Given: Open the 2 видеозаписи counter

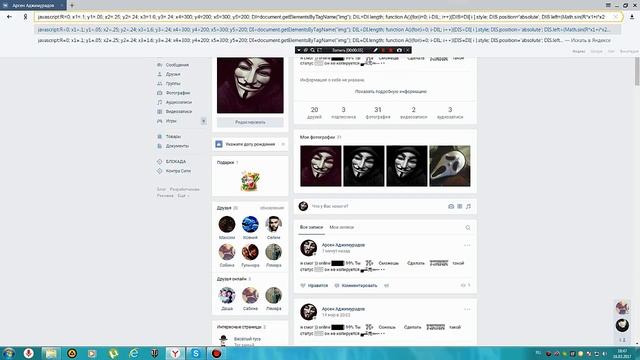Looking at the screenshot, I should click(413, 113).
